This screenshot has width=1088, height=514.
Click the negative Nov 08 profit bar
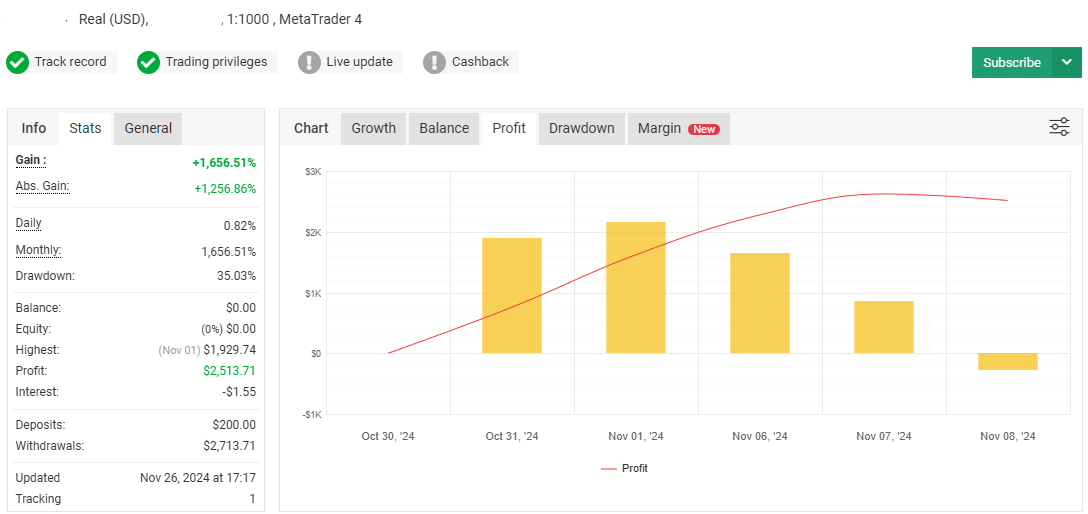pyautogui.click(x=1008, y=361)
